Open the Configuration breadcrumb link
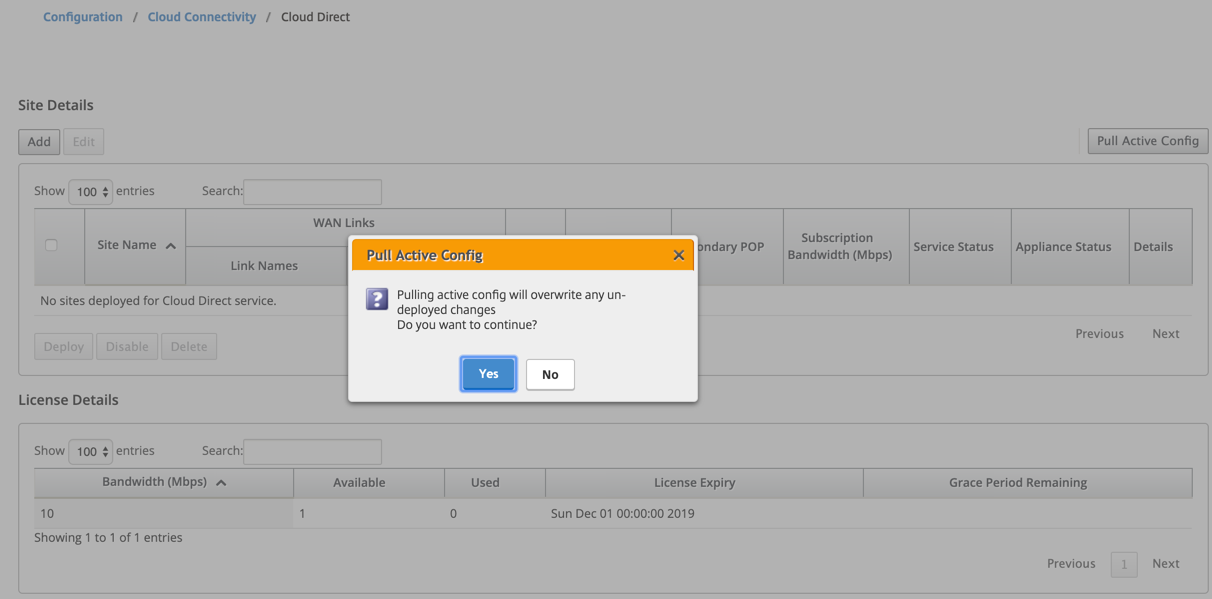Screen dimensions: 1212x599 coord(83,17)
